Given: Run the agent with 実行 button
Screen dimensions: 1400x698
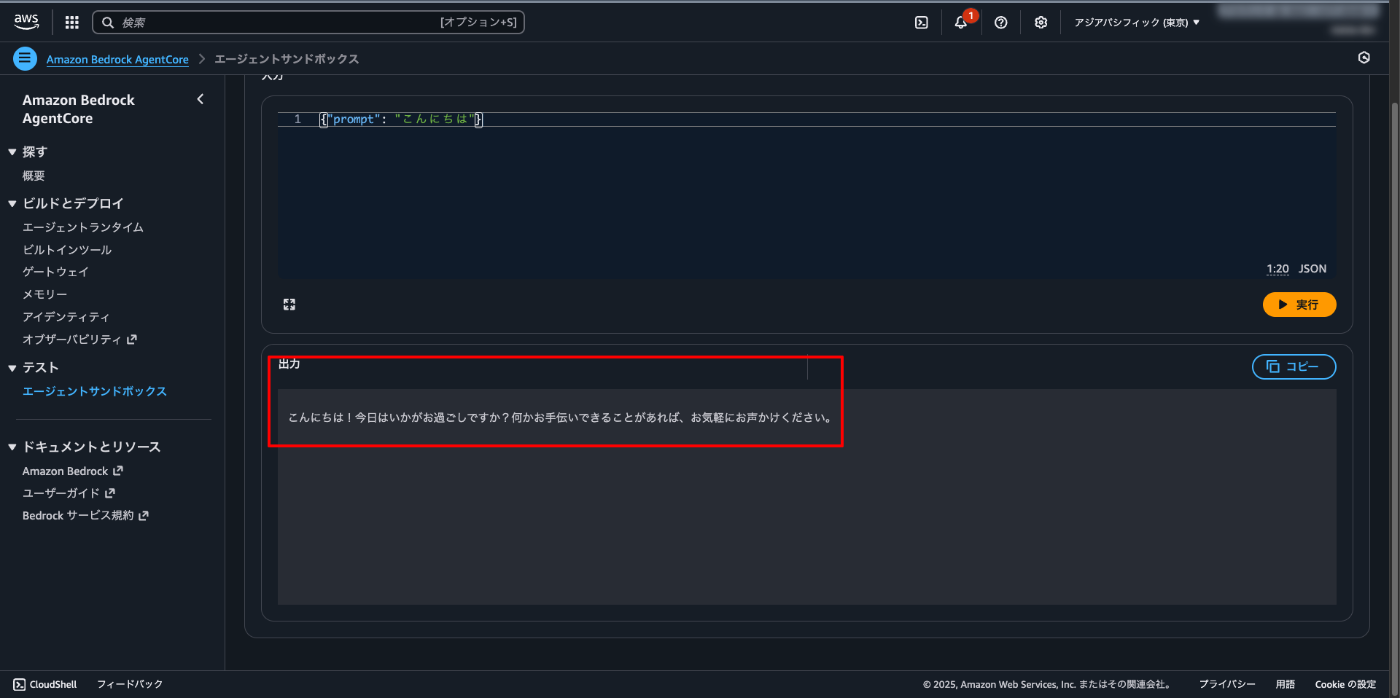Looking at the screenshot, I should click(x=1299, y=304).
